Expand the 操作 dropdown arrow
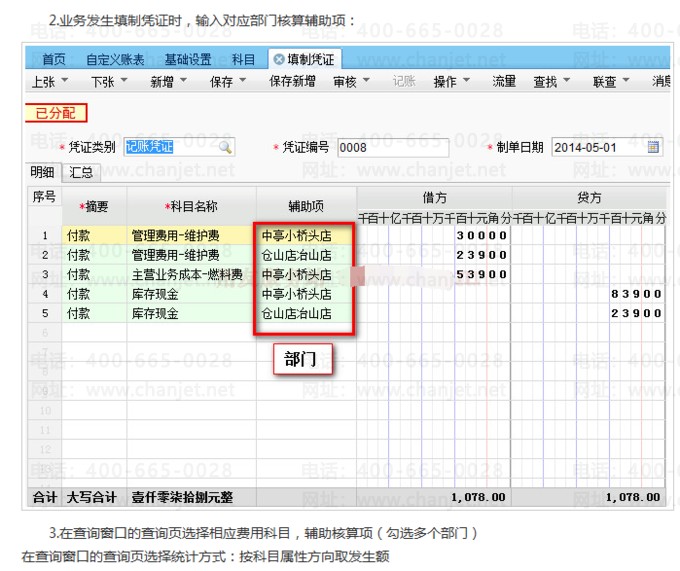 (466, 80)
